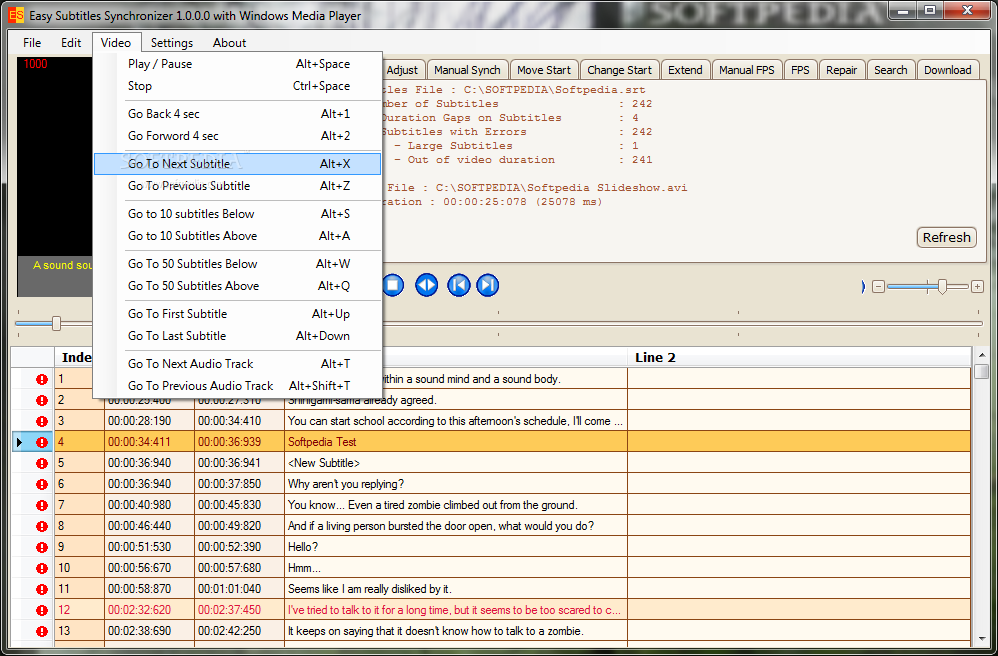Screen dimensions: 998x656
Task: Select Go To 50 Subtitles Below
Action: [x=237, y=263]
